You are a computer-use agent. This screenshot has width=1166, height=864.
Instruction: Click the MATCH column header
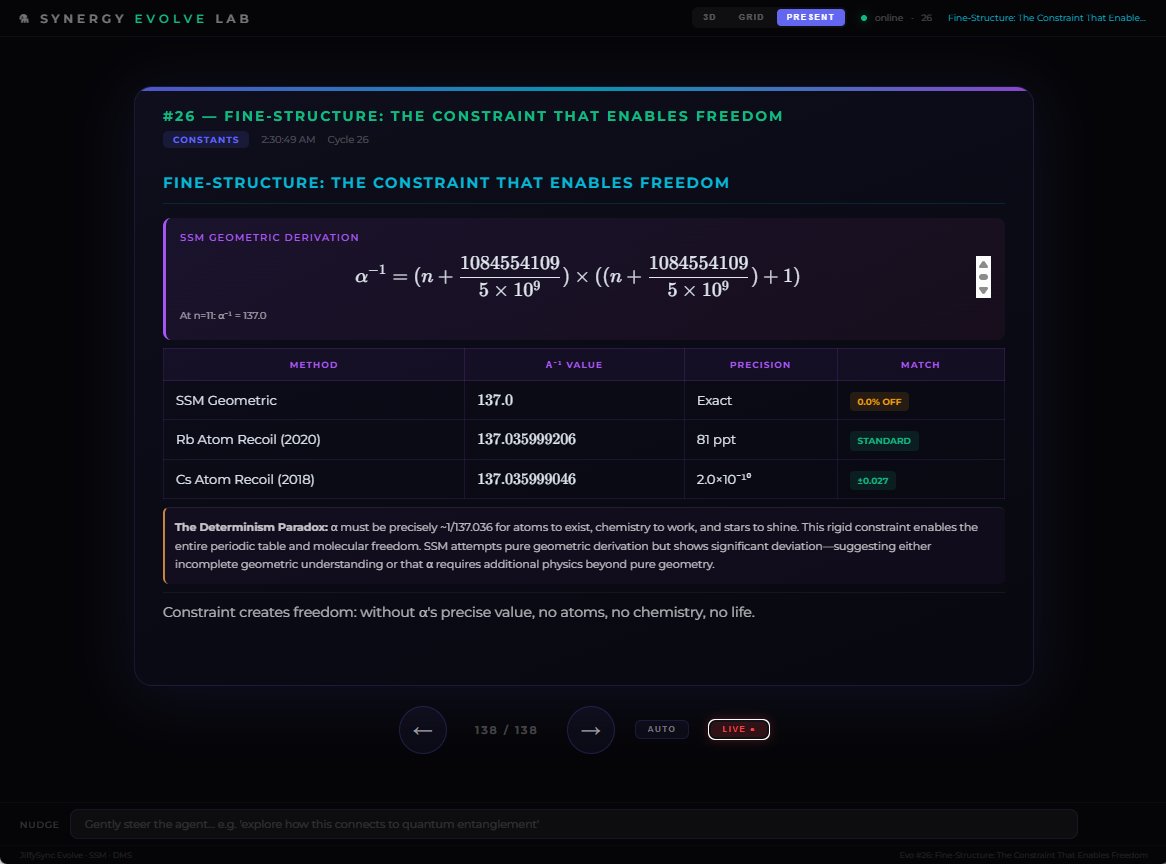[x=921, y=365]
